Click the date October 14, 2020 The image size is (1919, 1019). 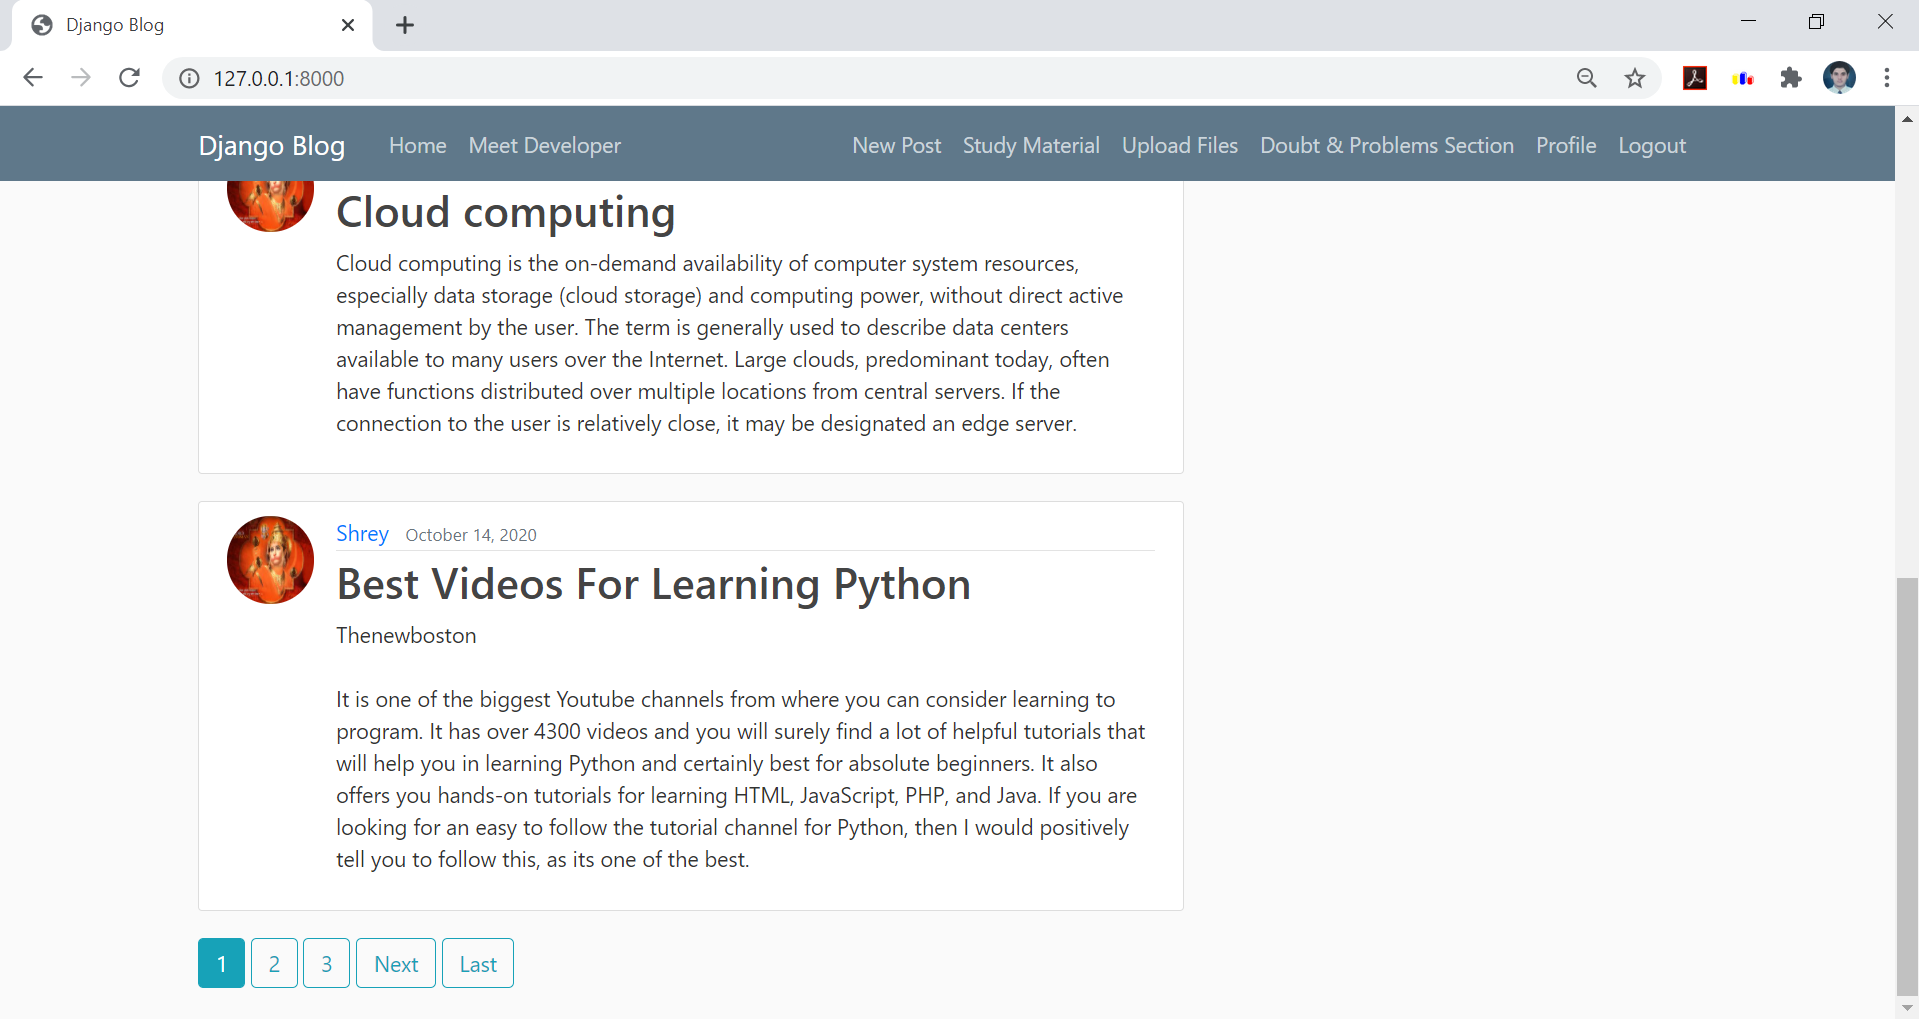click(471, 535)
